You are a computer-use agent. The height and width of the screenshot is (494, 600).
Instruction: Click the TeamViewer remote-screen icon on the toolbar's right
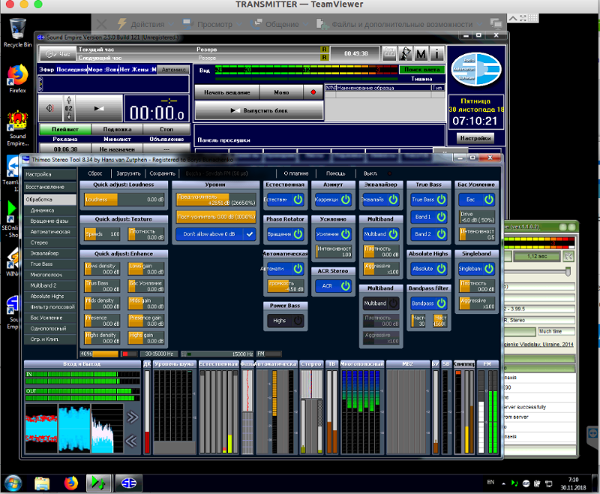[x=496, y=24]
